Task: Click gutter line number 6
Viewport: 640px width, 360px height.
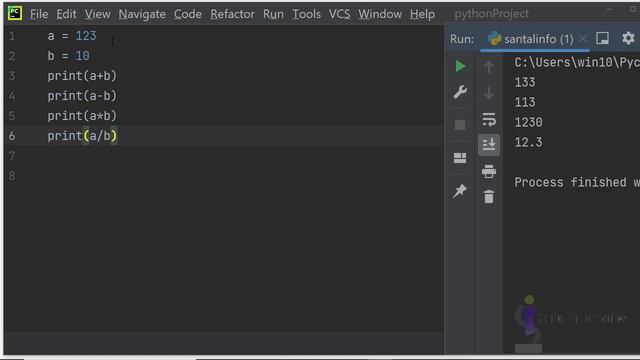Action: tap(12, 136)
